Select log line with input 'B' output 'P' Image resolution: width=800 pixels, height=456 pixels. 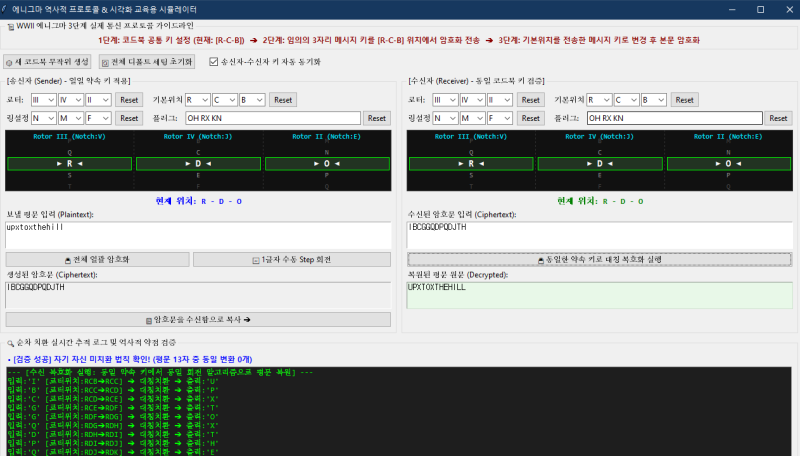pos(113,390)
